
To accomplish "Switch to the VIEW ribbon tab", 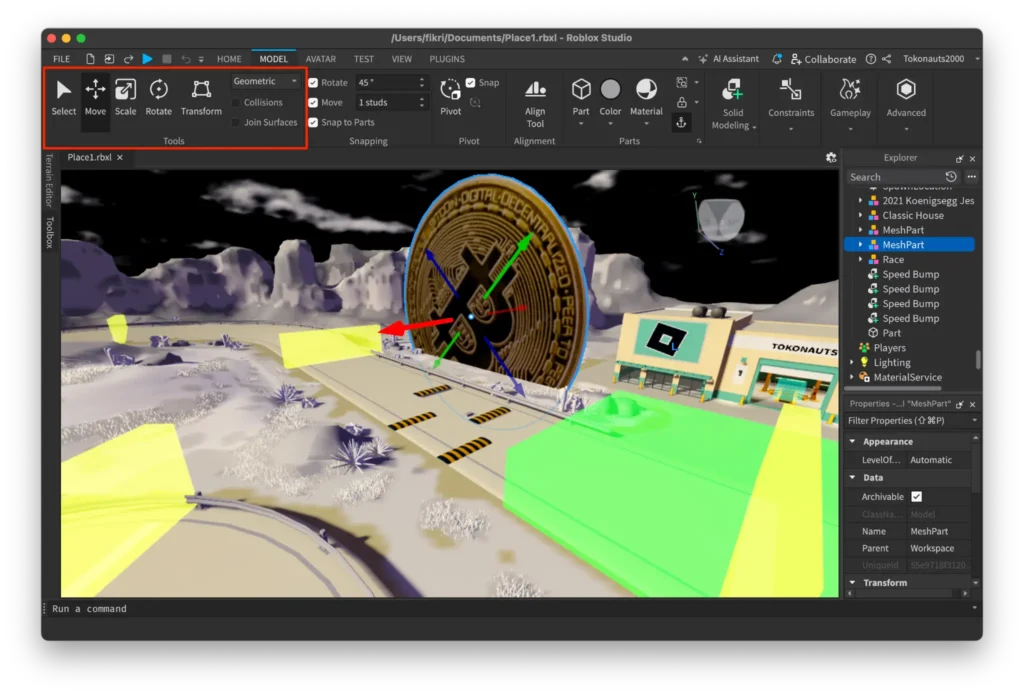I will pyautogui.click(x=402, y=59).
